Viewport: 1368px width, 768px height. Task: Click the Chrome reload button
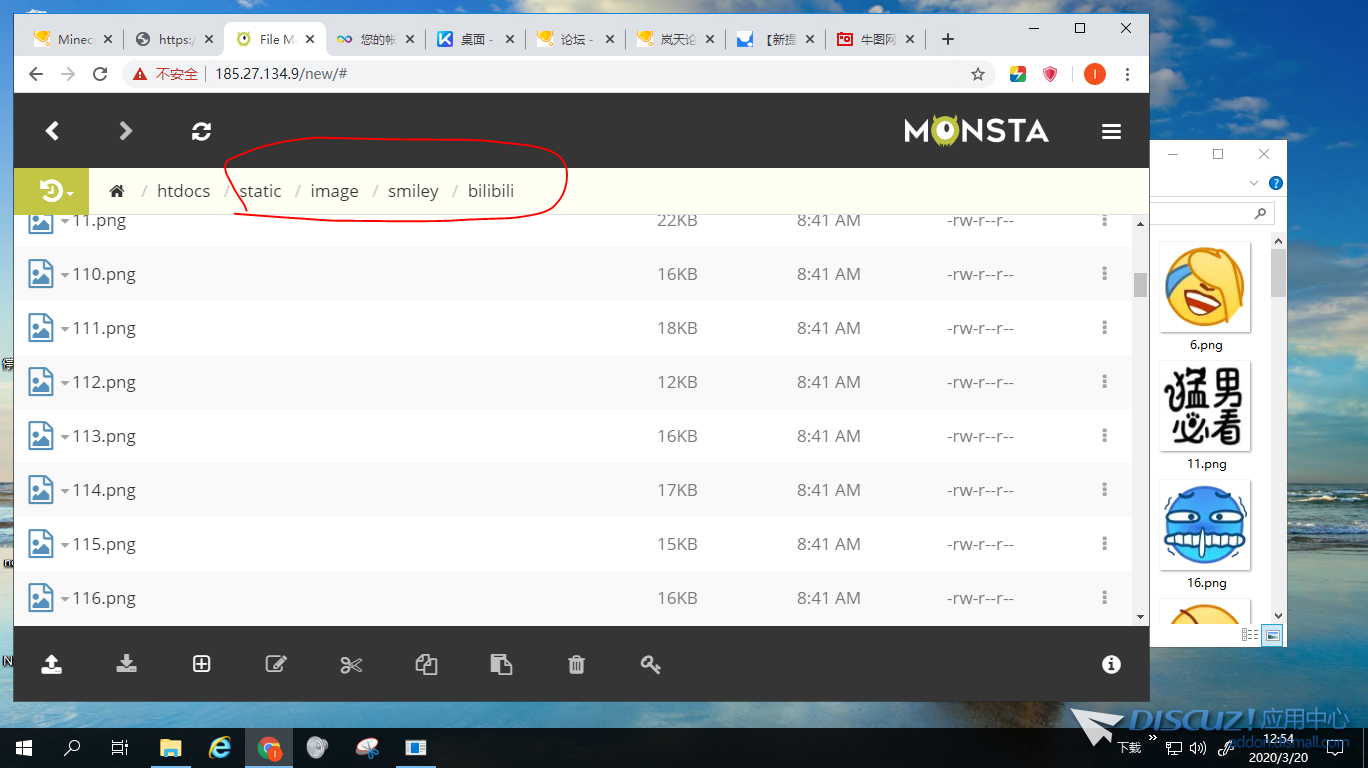100,74
